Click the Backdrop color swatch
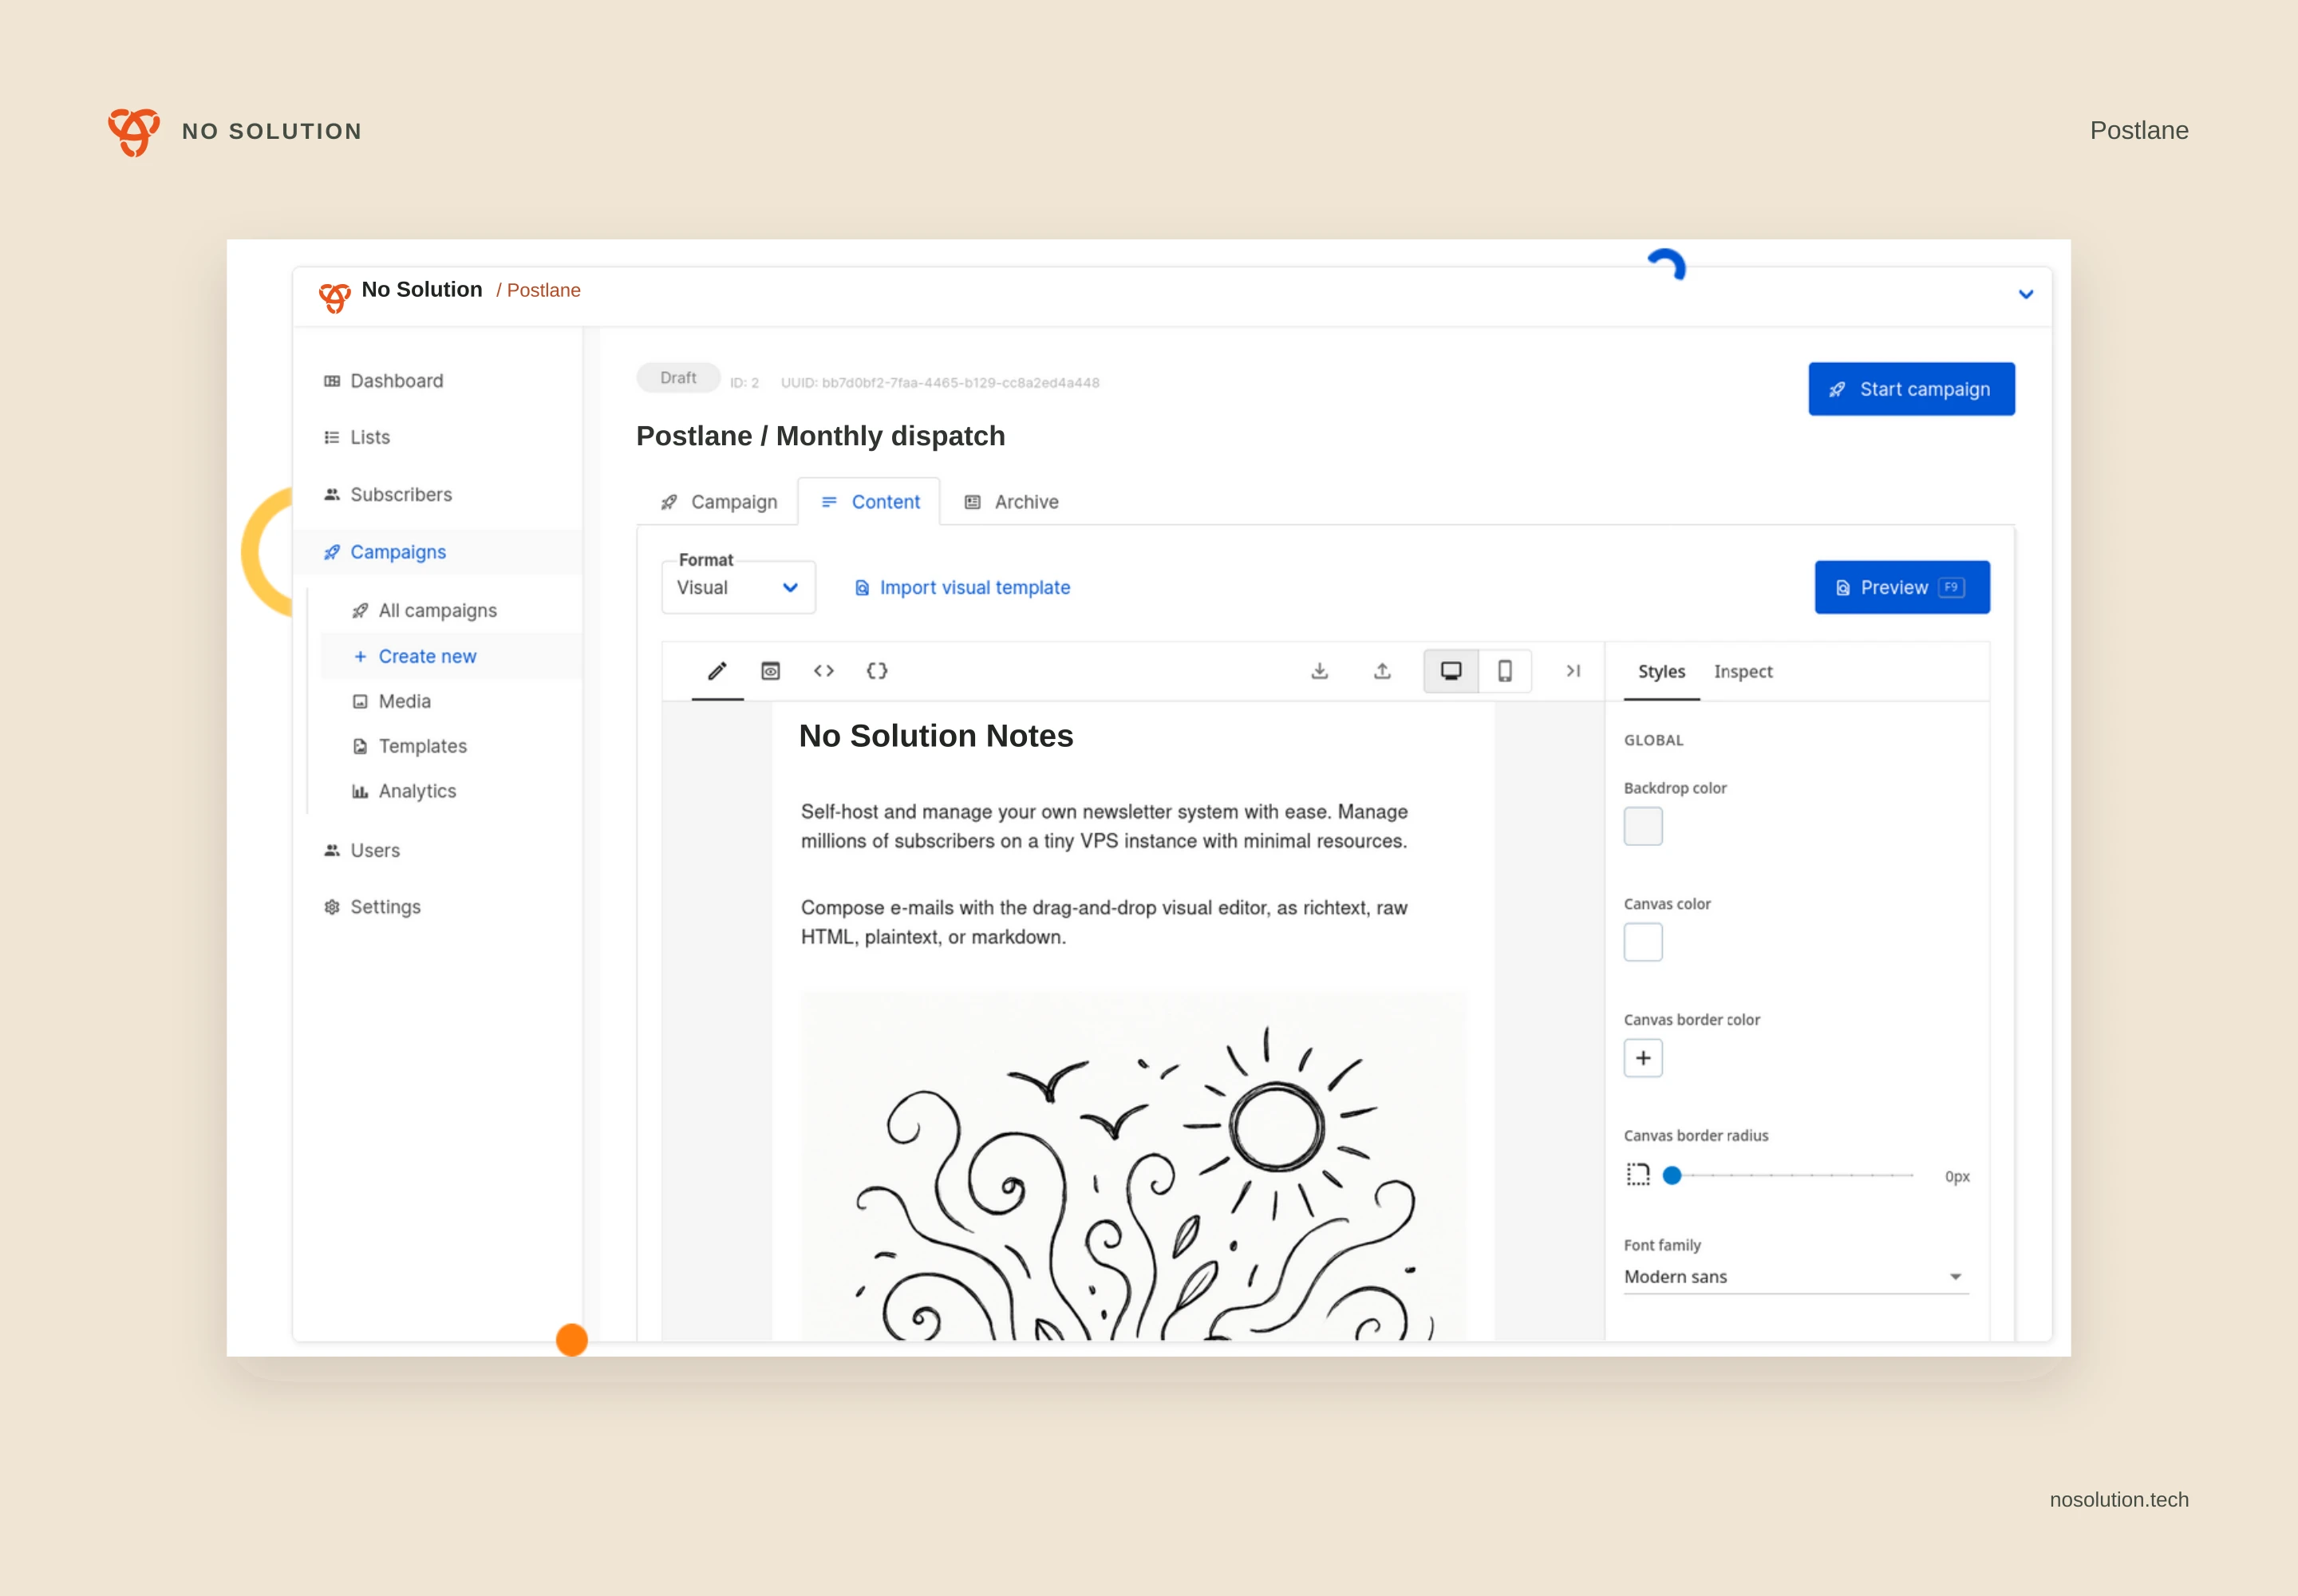 point(1643,826)
